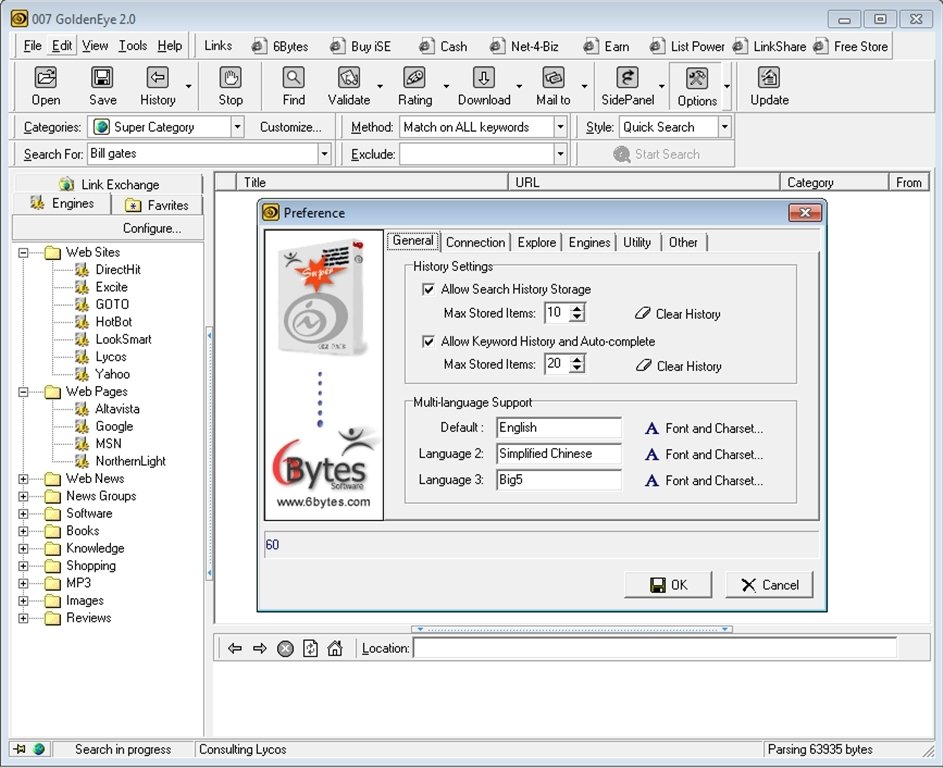Switch to the Connection tab
The image size is (943, 768).
[475, 242]
